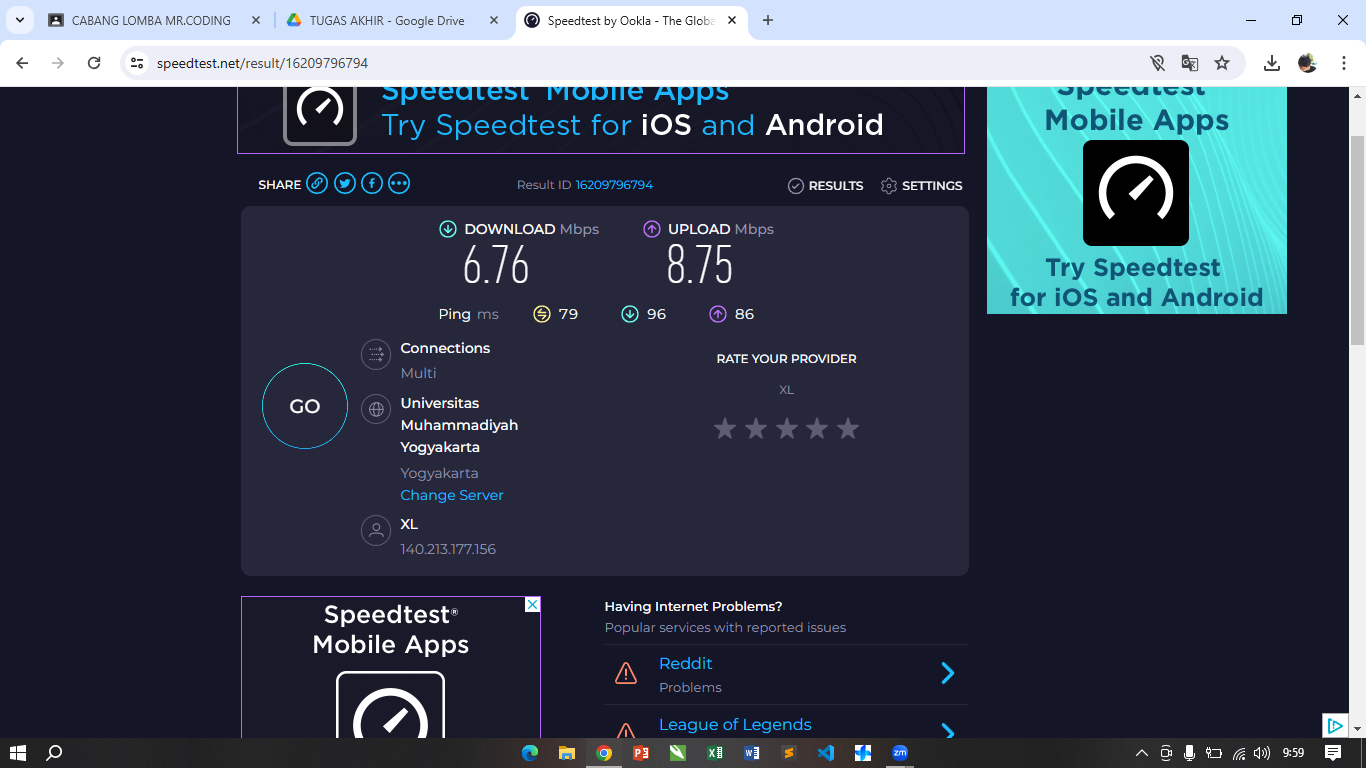The width and height of the screenshot is (1366, 768).
Task: Open the Windows Start menu
Action: [x=17, y=753]
